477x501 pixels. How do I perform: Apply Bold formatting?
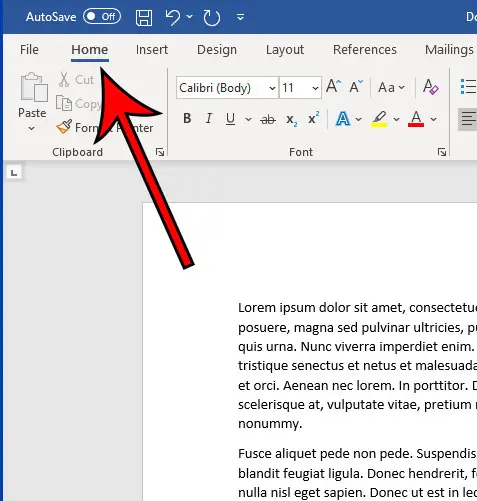point(187,118)
